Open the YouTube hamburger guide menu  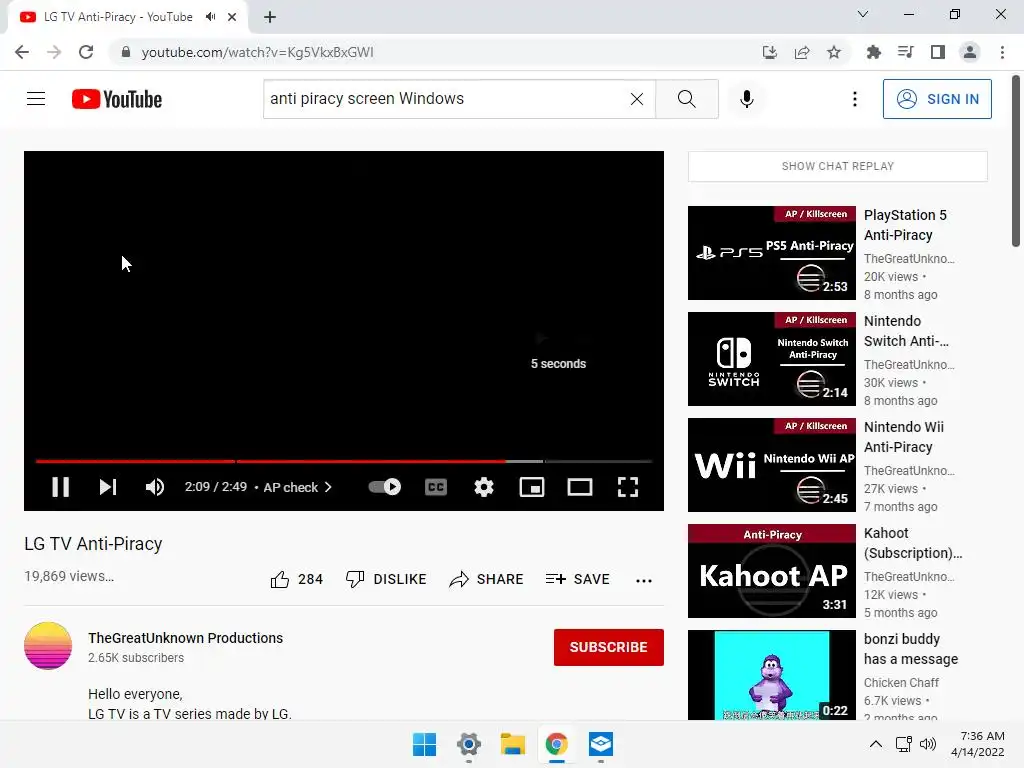[x=36, y=99]
